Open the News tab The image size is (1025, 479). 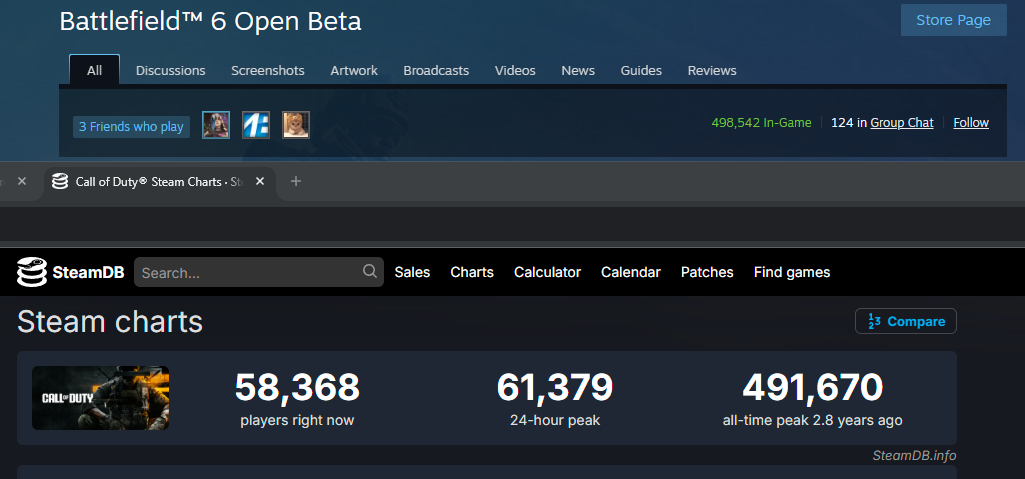(578, 71)
